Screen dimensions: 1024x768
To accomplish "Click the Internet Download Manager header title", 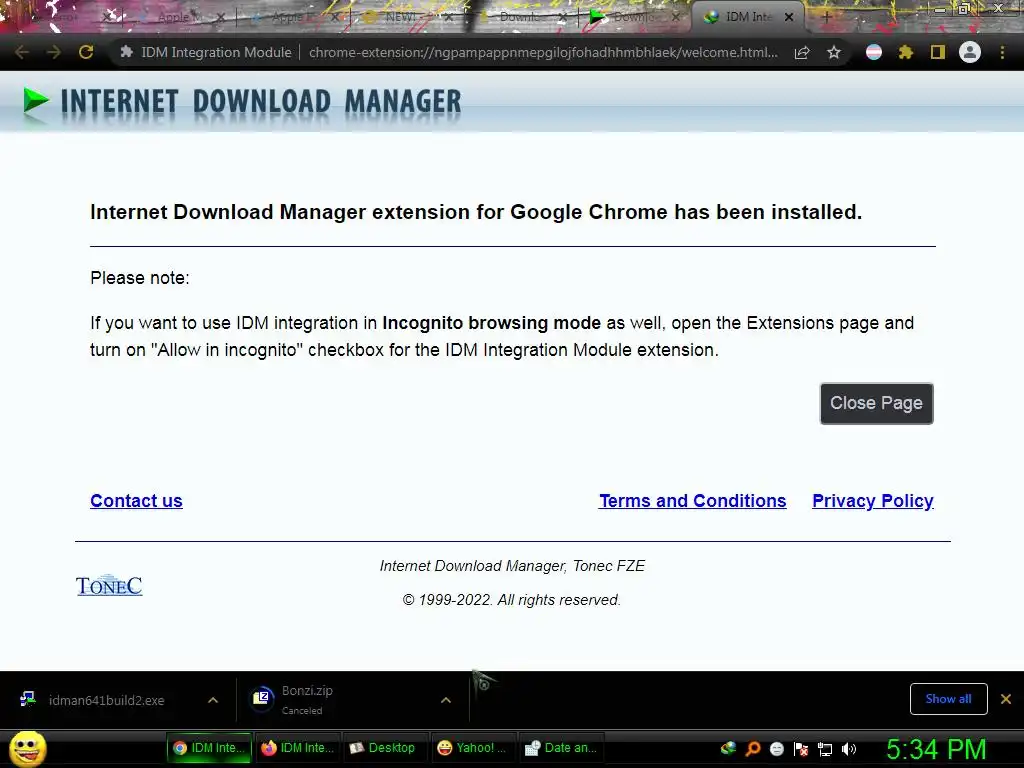I will coord(261,103).
